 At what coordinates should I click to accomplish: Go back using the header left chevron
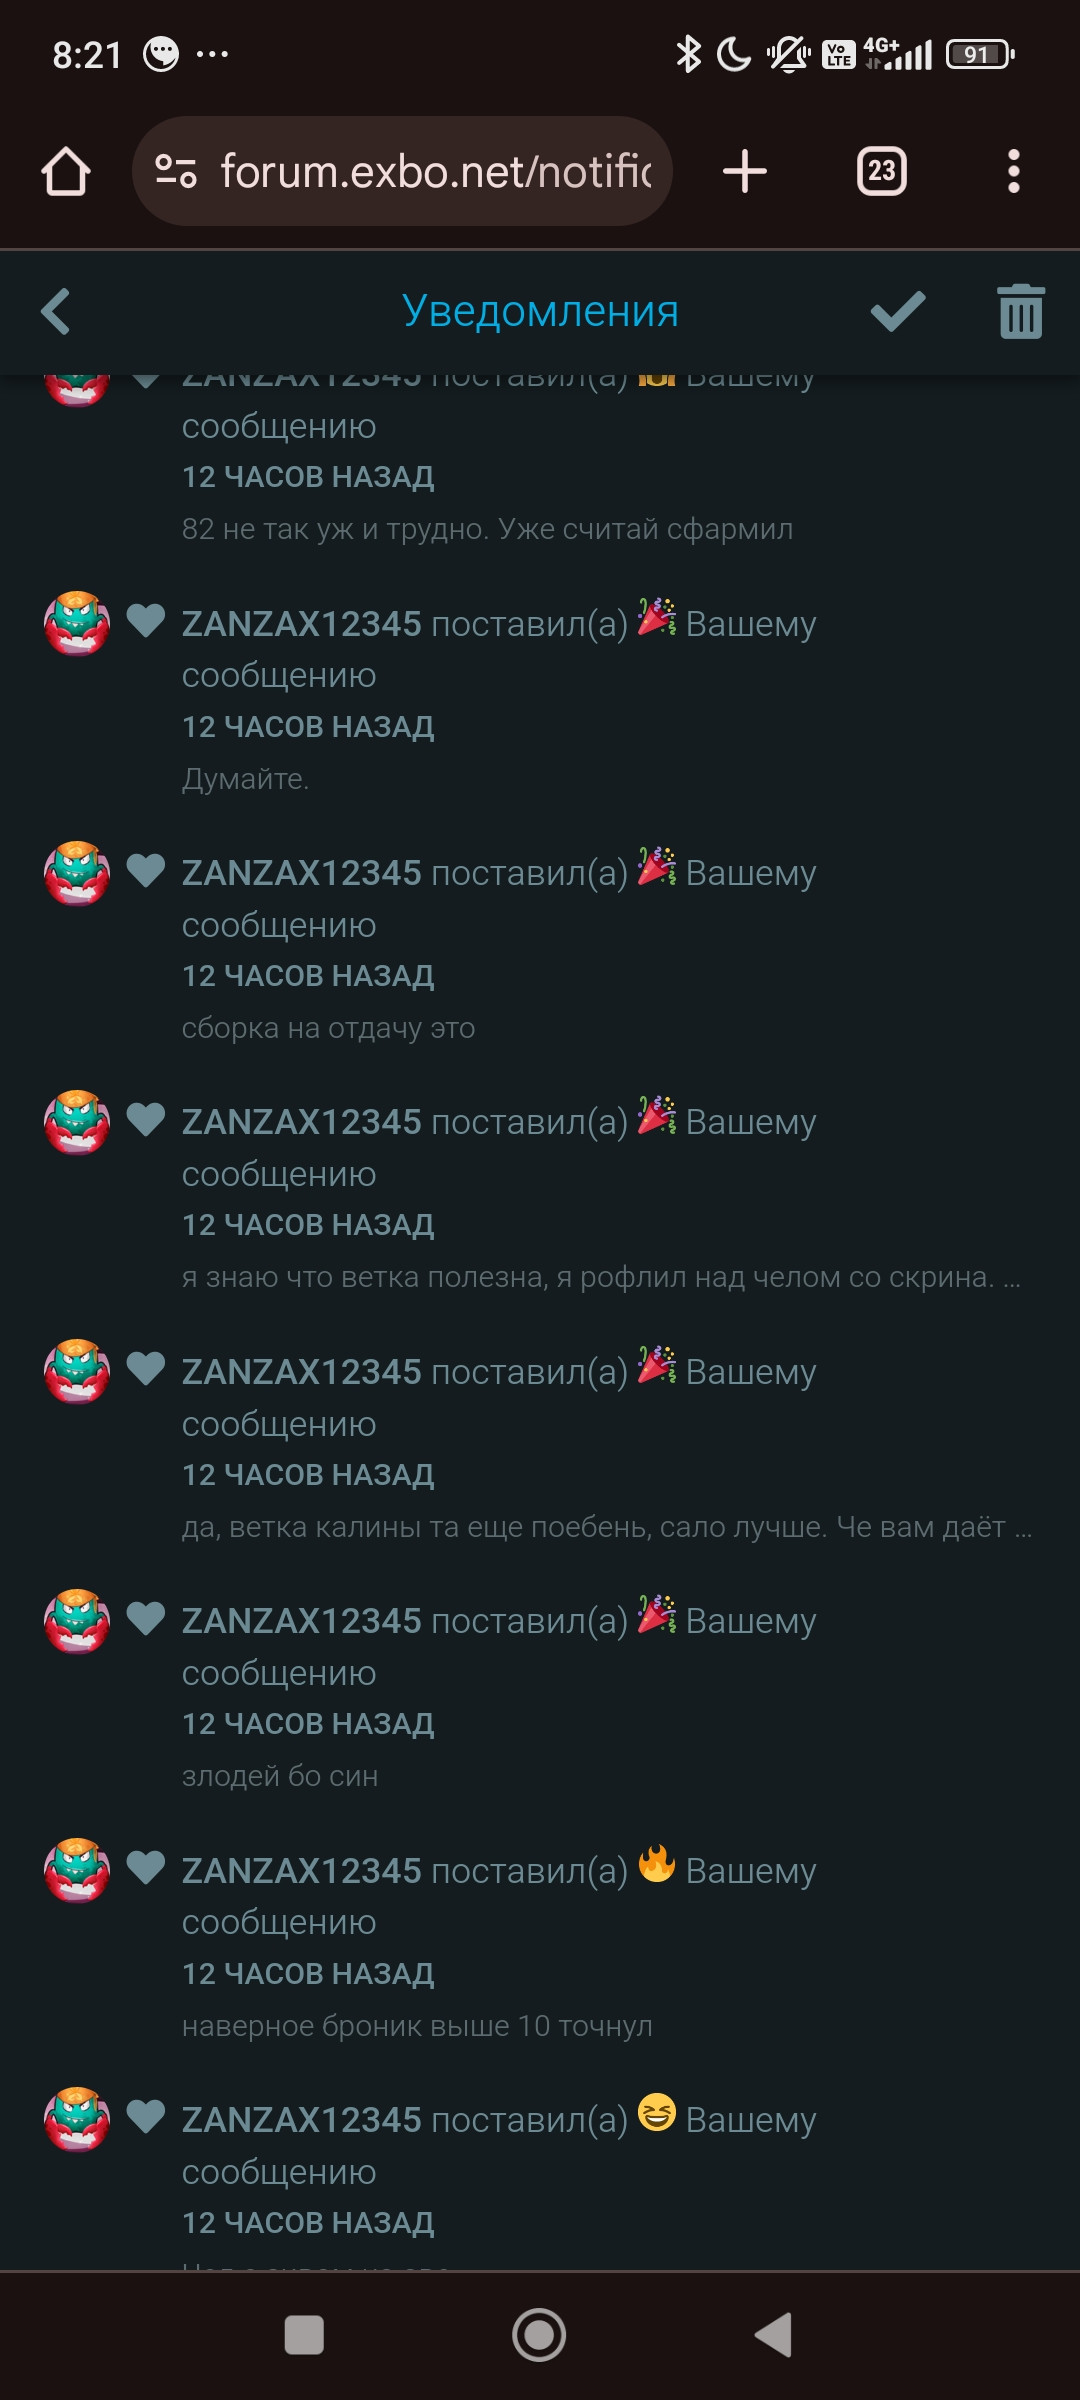(x=56, y=311)
